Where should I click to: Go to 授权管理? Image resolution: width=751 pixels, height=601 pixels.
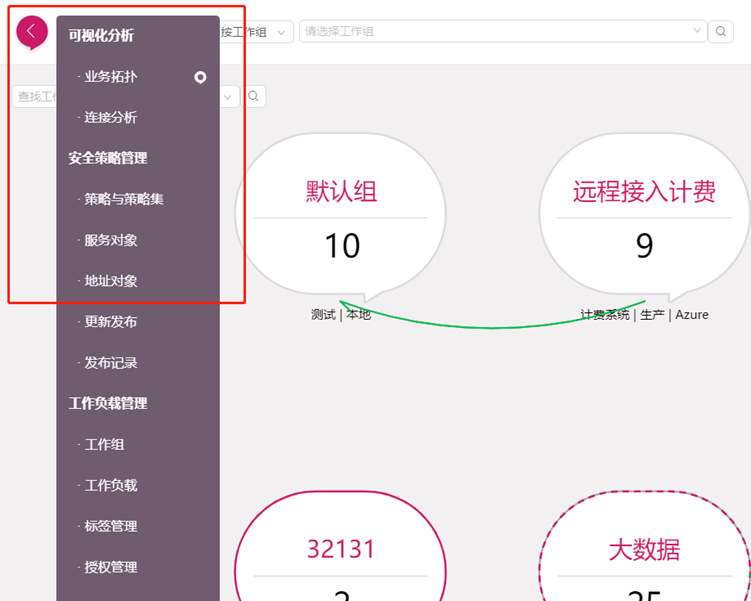point(111,567)
